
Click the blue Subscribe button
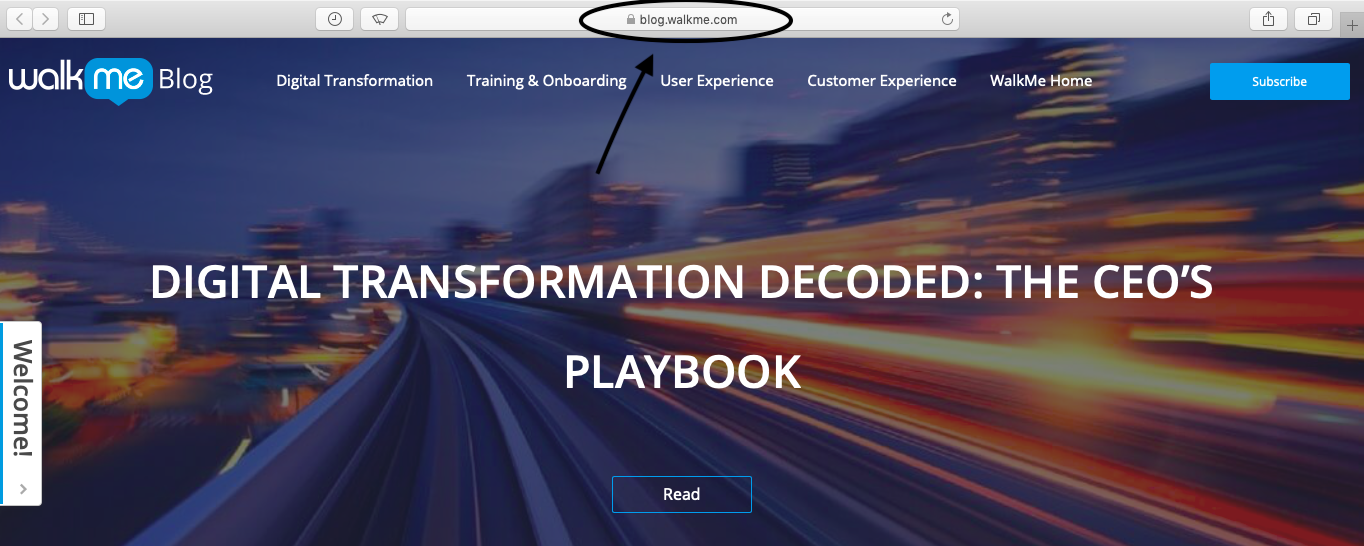pos(1280,81)
